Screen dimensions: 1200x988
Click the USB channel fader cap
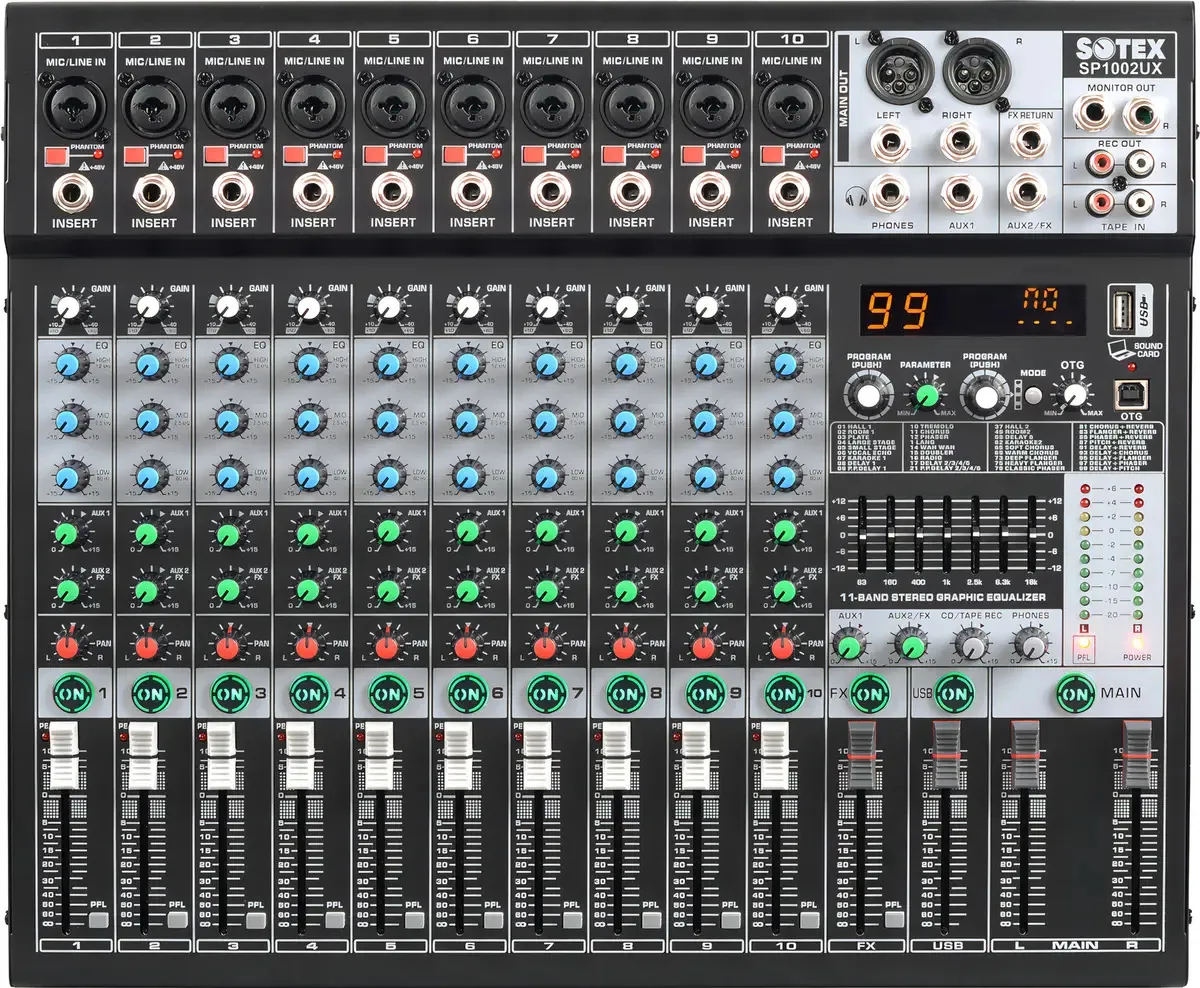[946, 757]
